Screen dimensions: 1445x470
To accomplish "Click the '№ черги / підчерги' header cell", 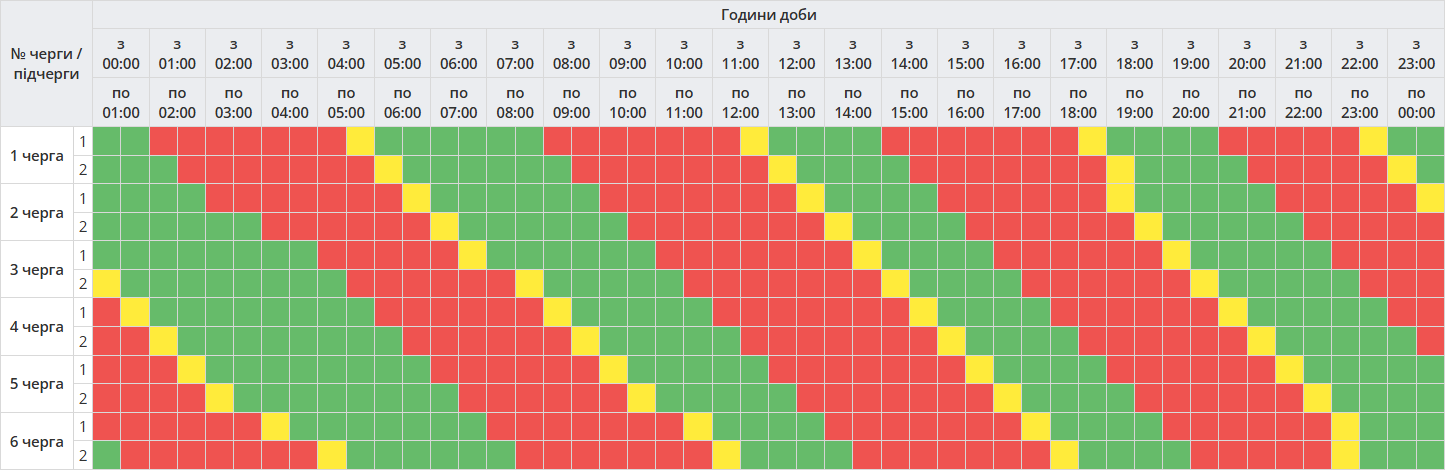I will coord(46,63).
